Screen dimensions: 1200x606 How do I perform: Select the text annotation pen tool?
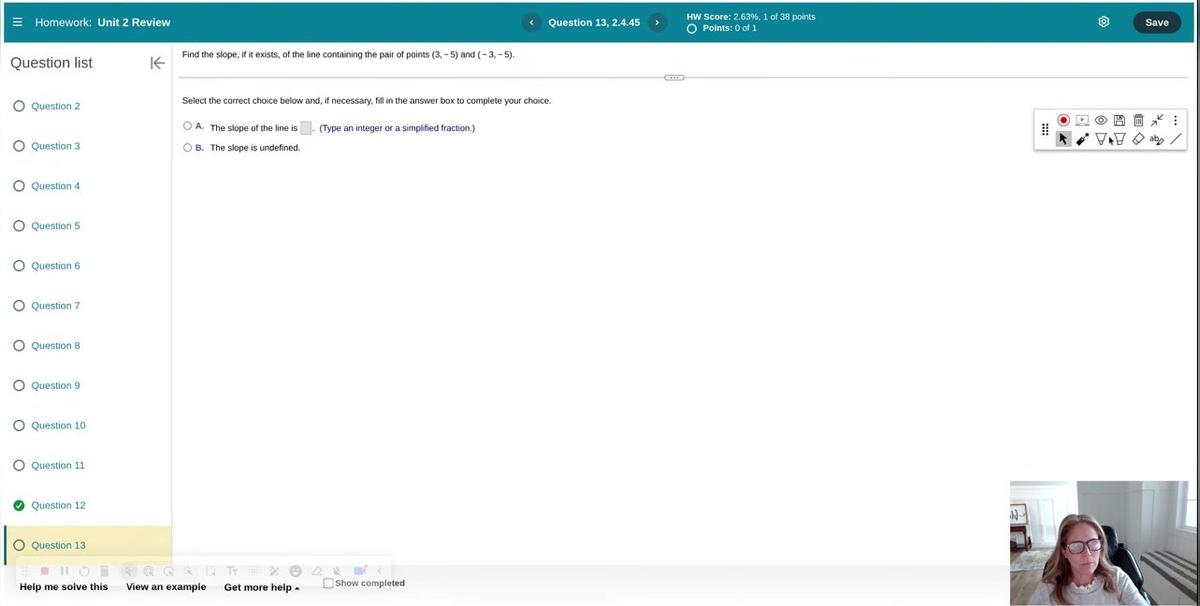tap(1157, 140)
